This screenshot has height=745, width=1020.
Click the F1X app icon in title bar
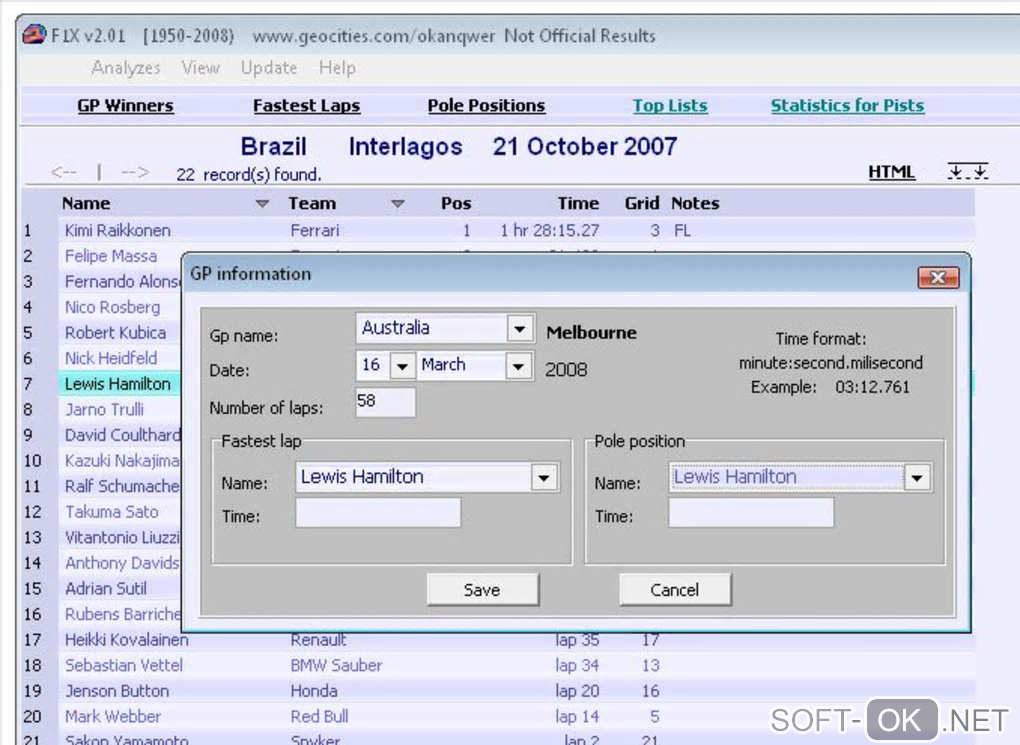34,34
